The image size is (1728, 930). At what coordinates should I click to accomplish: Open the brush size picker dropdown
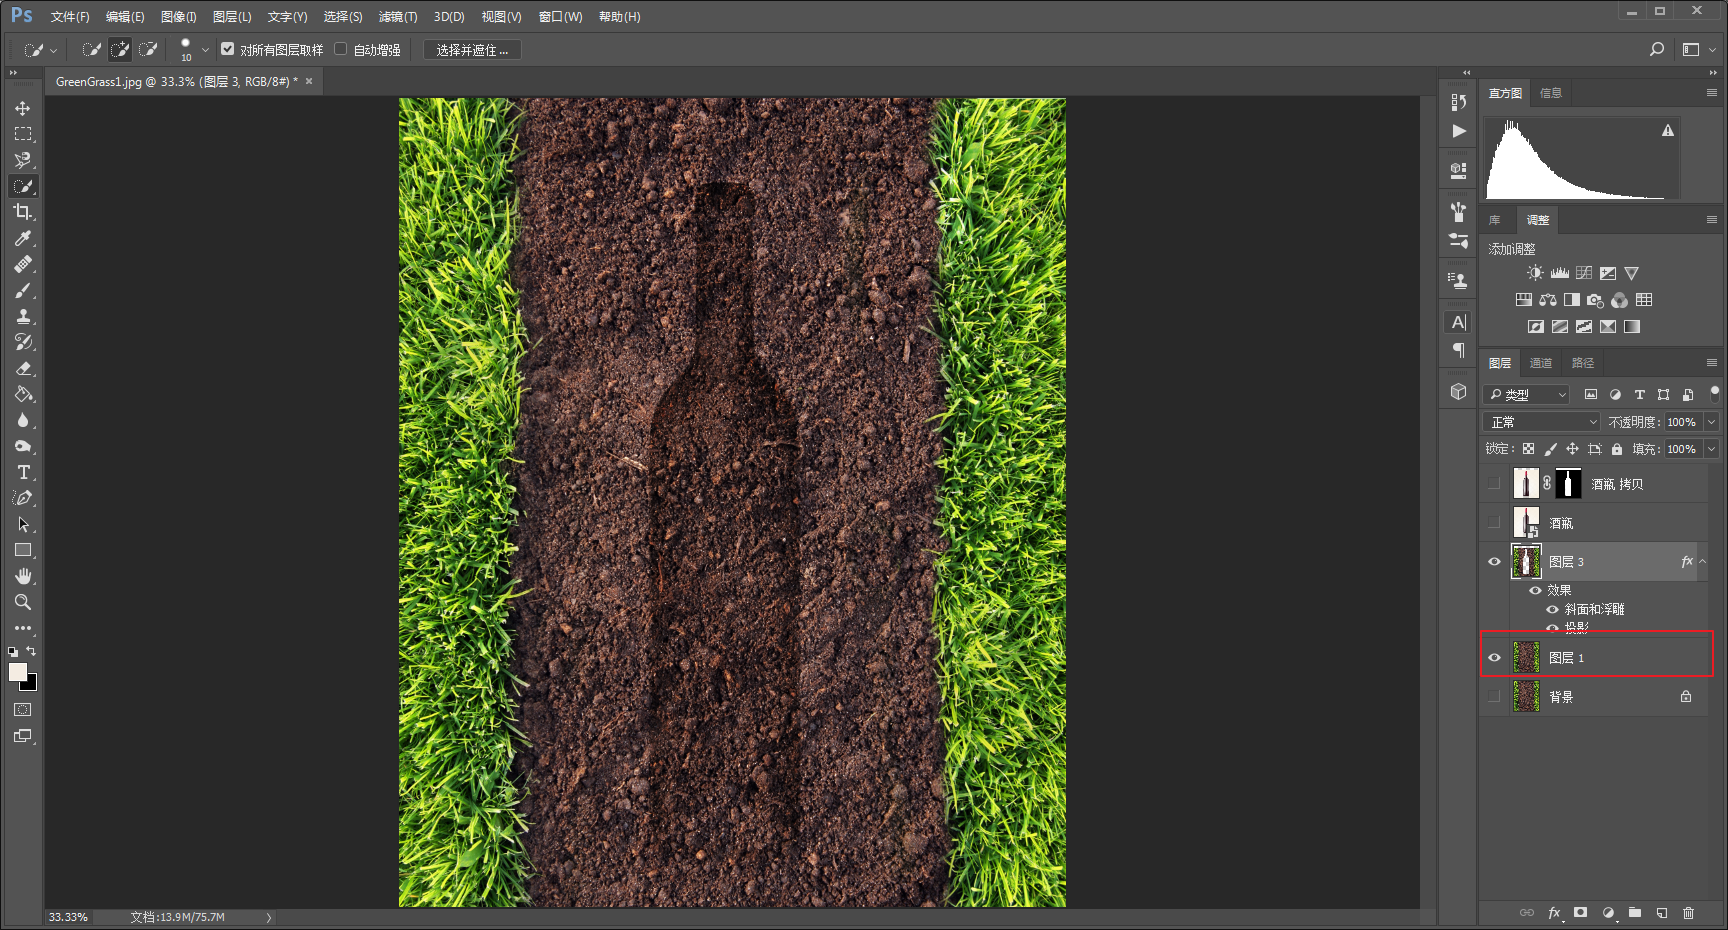coord(205,49)
